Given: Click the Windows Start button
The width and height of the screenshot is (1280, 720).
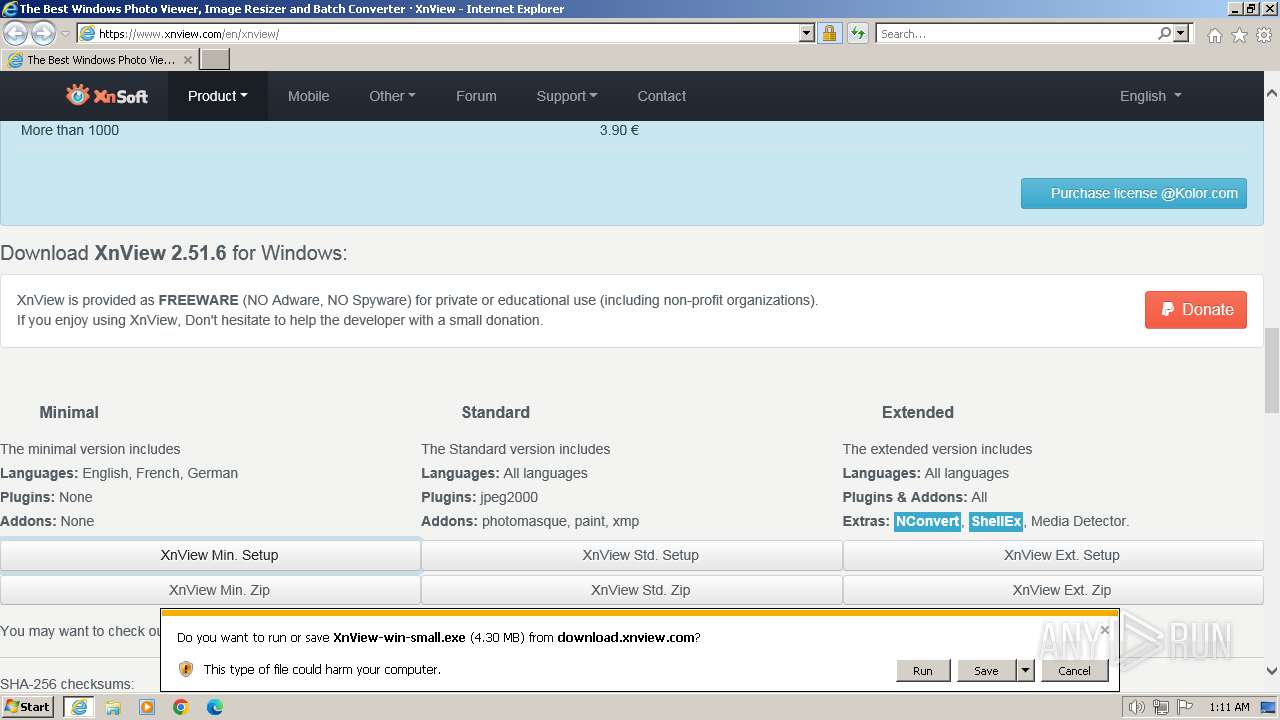Looking at the screenshot, I should [28, 706].
